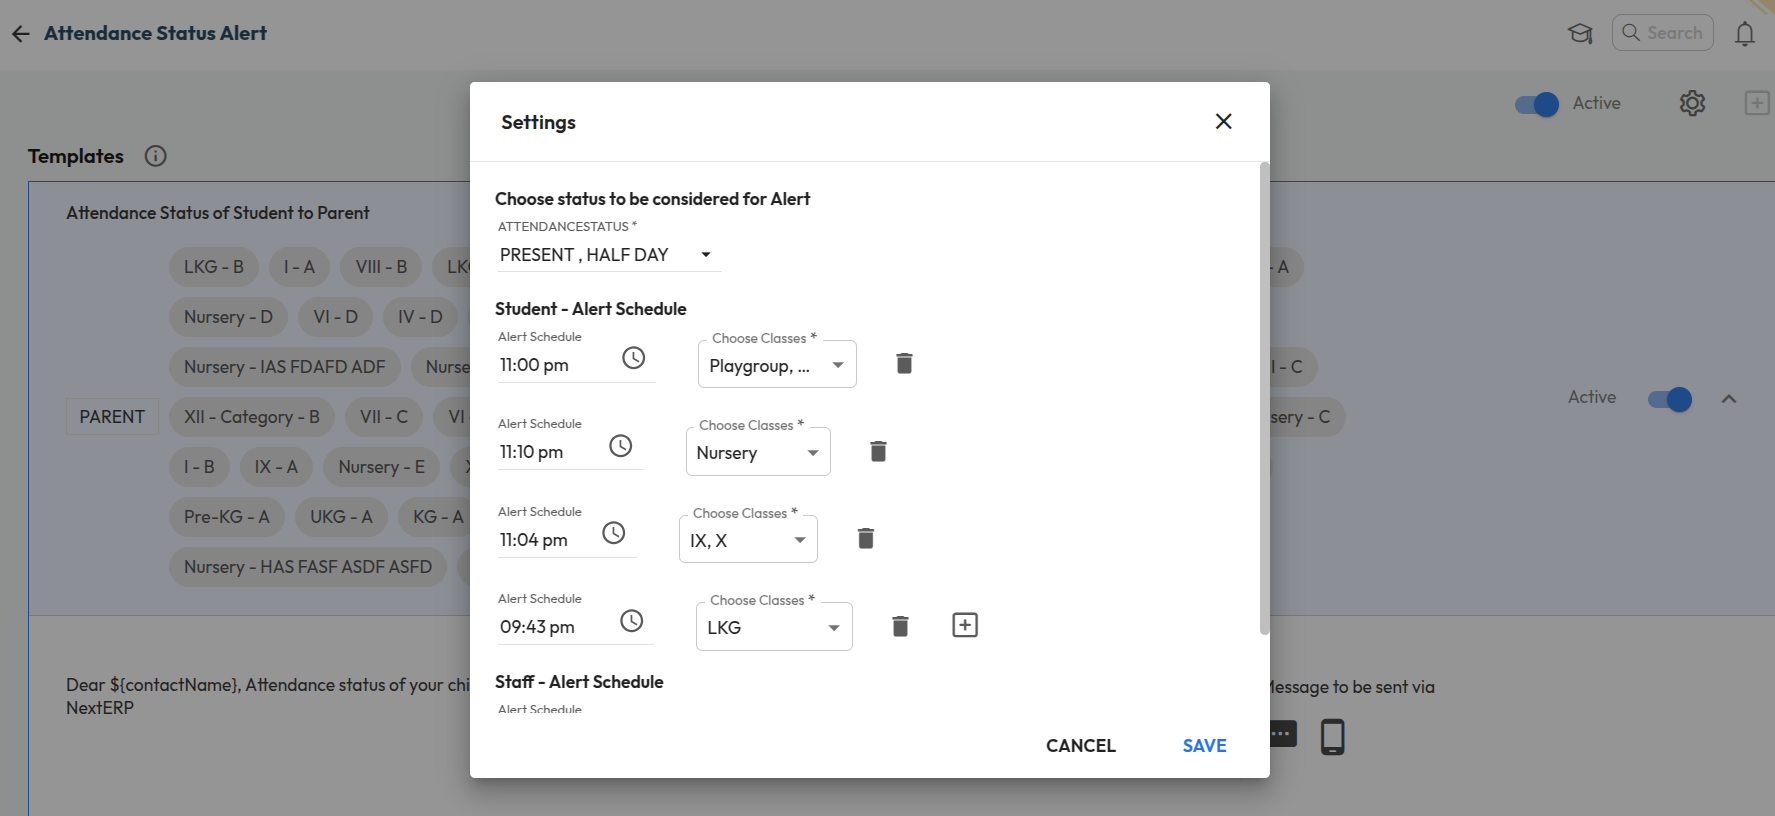Screen dimensions: 1775x816
Task: Delete the IX, X alert schedule row
Action: click(x=866, y=539)
